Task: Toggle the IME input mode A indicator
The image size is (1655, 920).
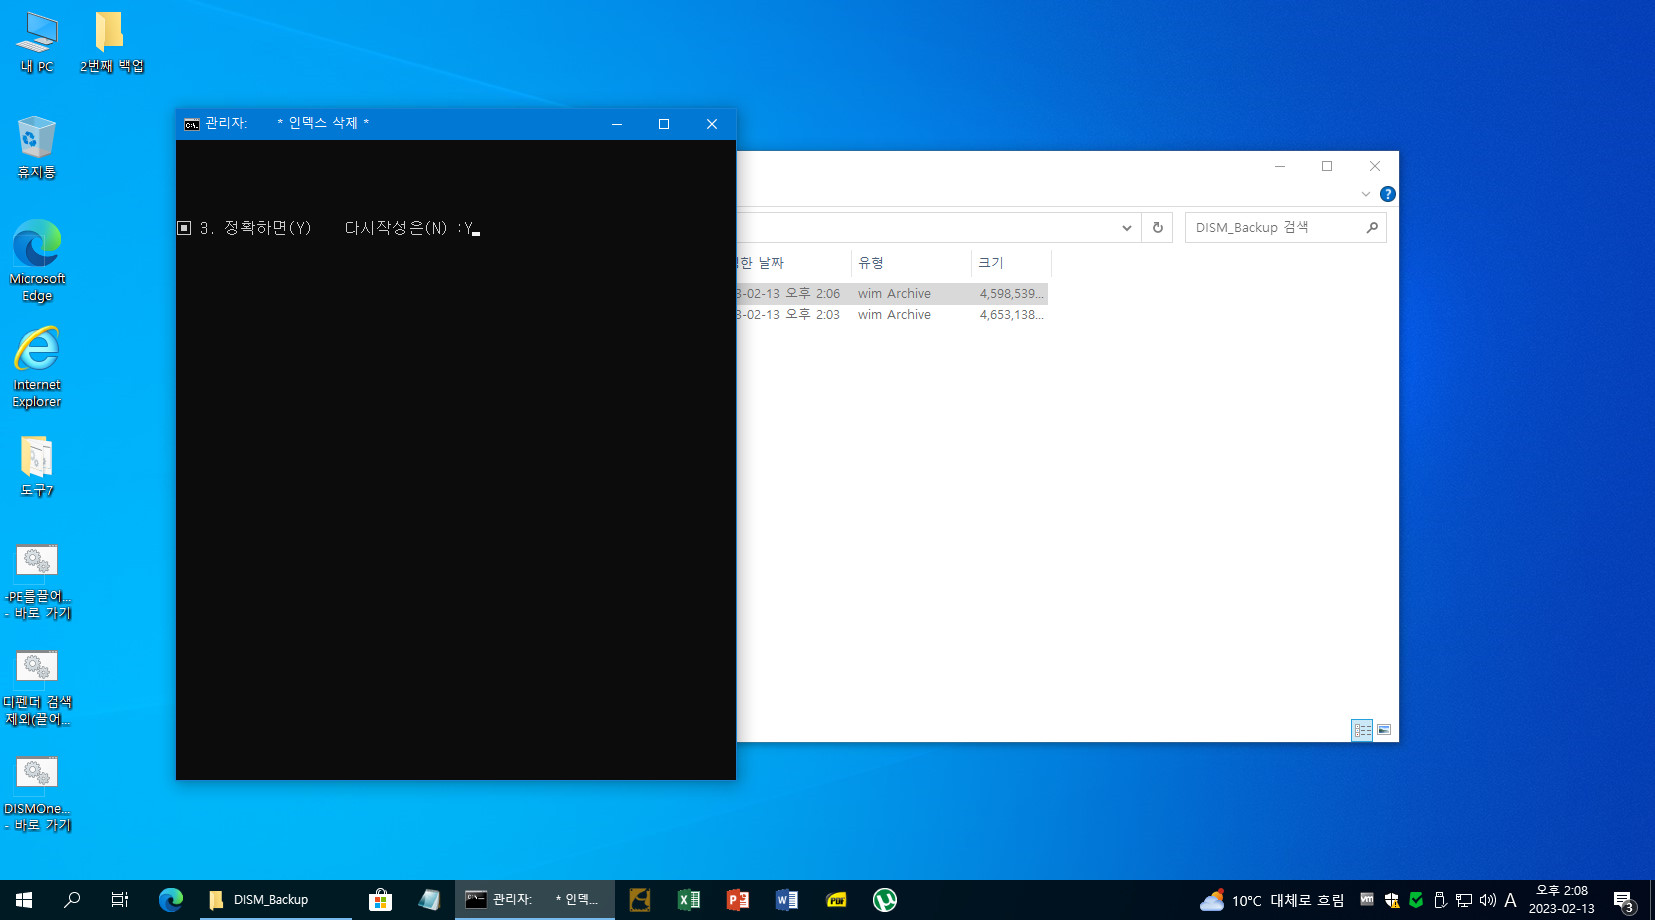Action: point(1510,900)
